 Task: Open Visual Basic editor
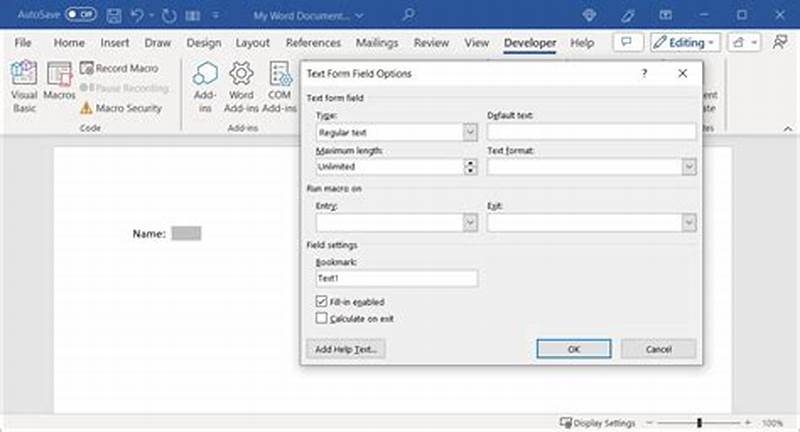tap(23, 87)
